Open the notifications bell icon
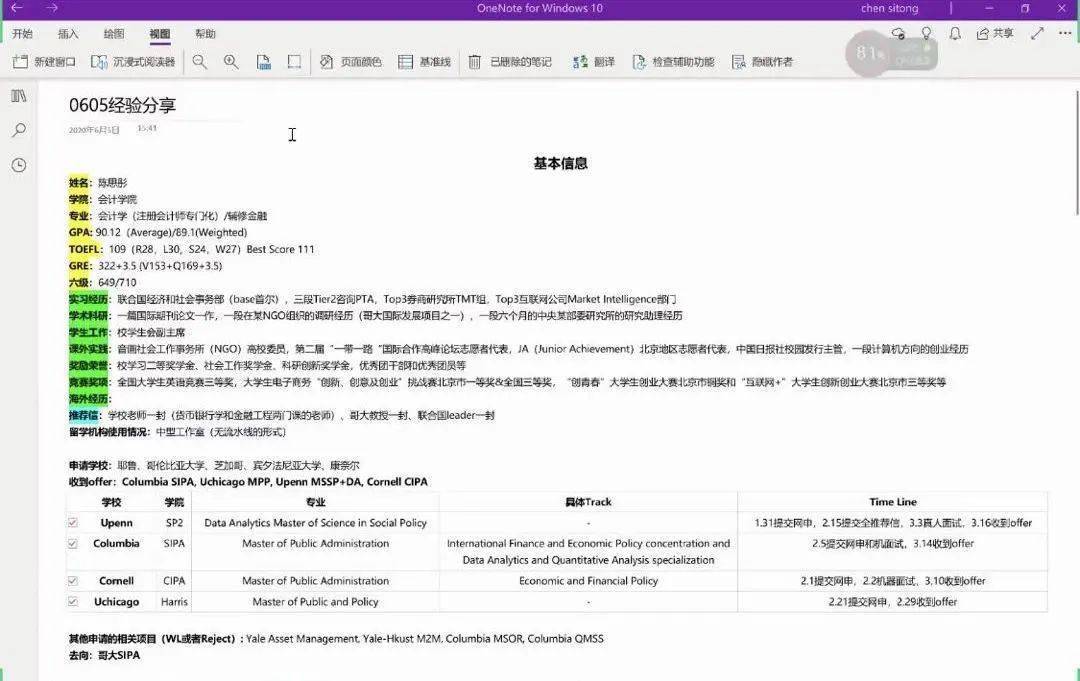1080x681 pixels. pos(955,33)
